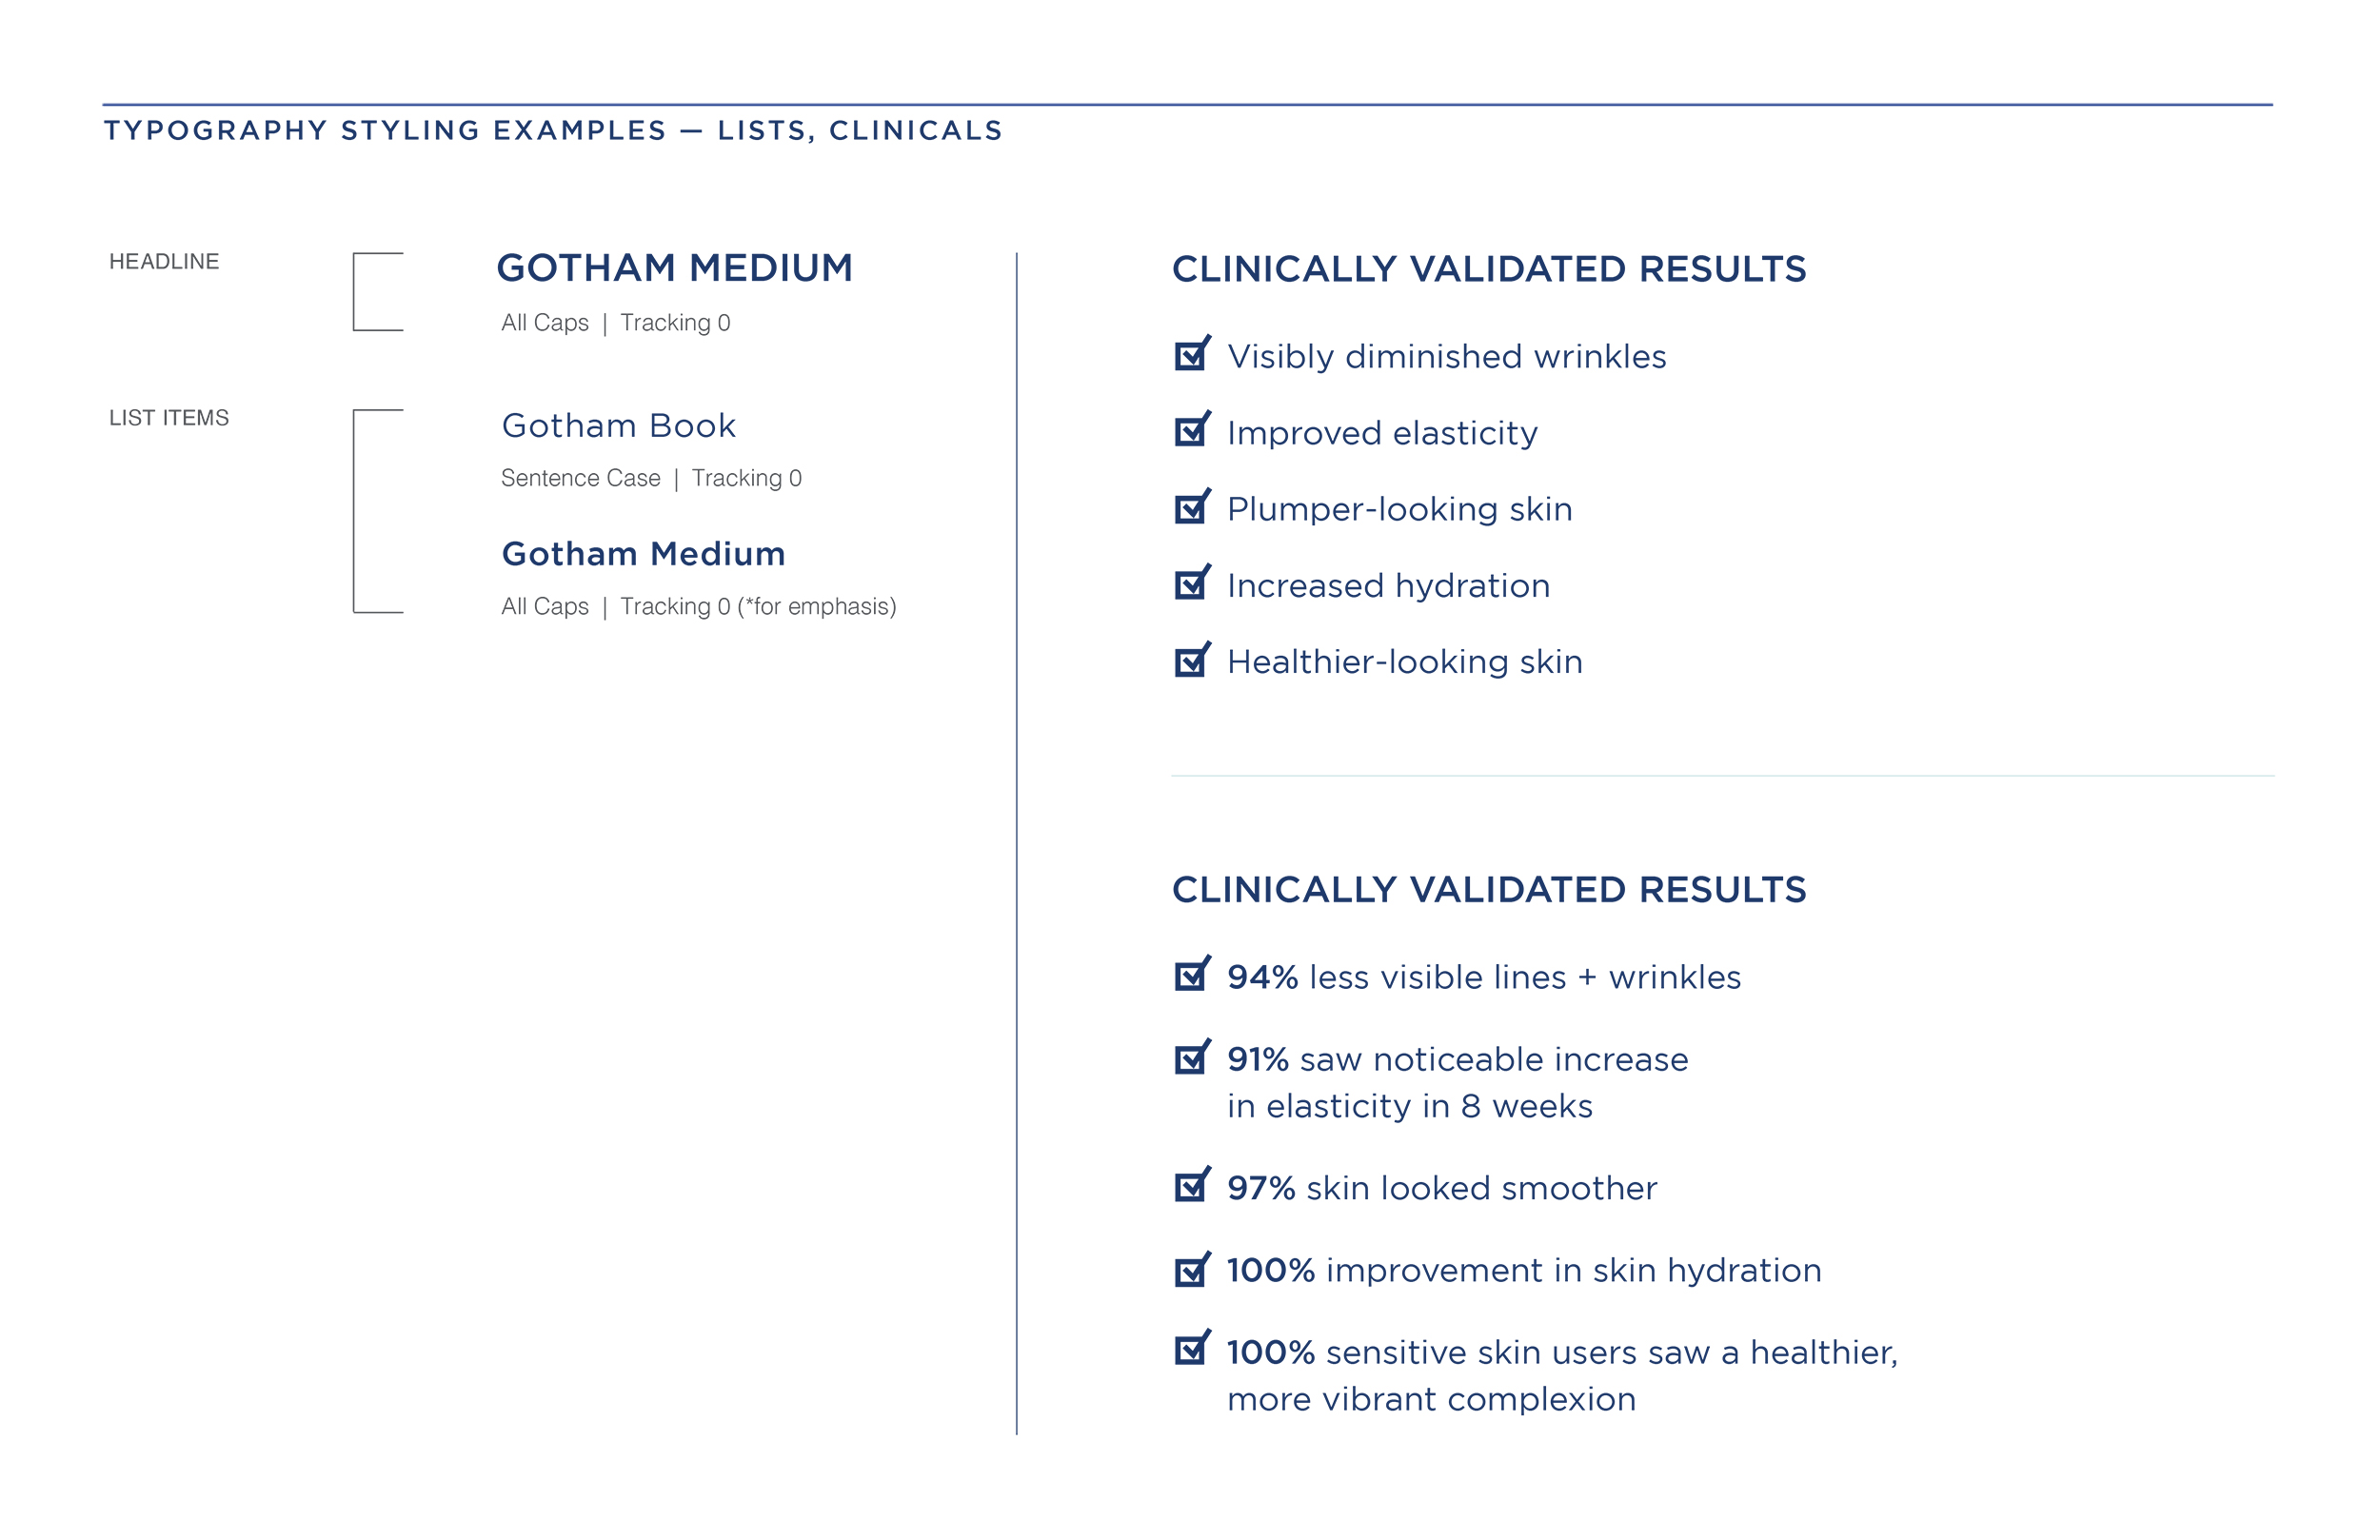Viewport: 2380px width, 1540px height.
Task: Click the LIST ITEMS section label
Action: [169, 418]
